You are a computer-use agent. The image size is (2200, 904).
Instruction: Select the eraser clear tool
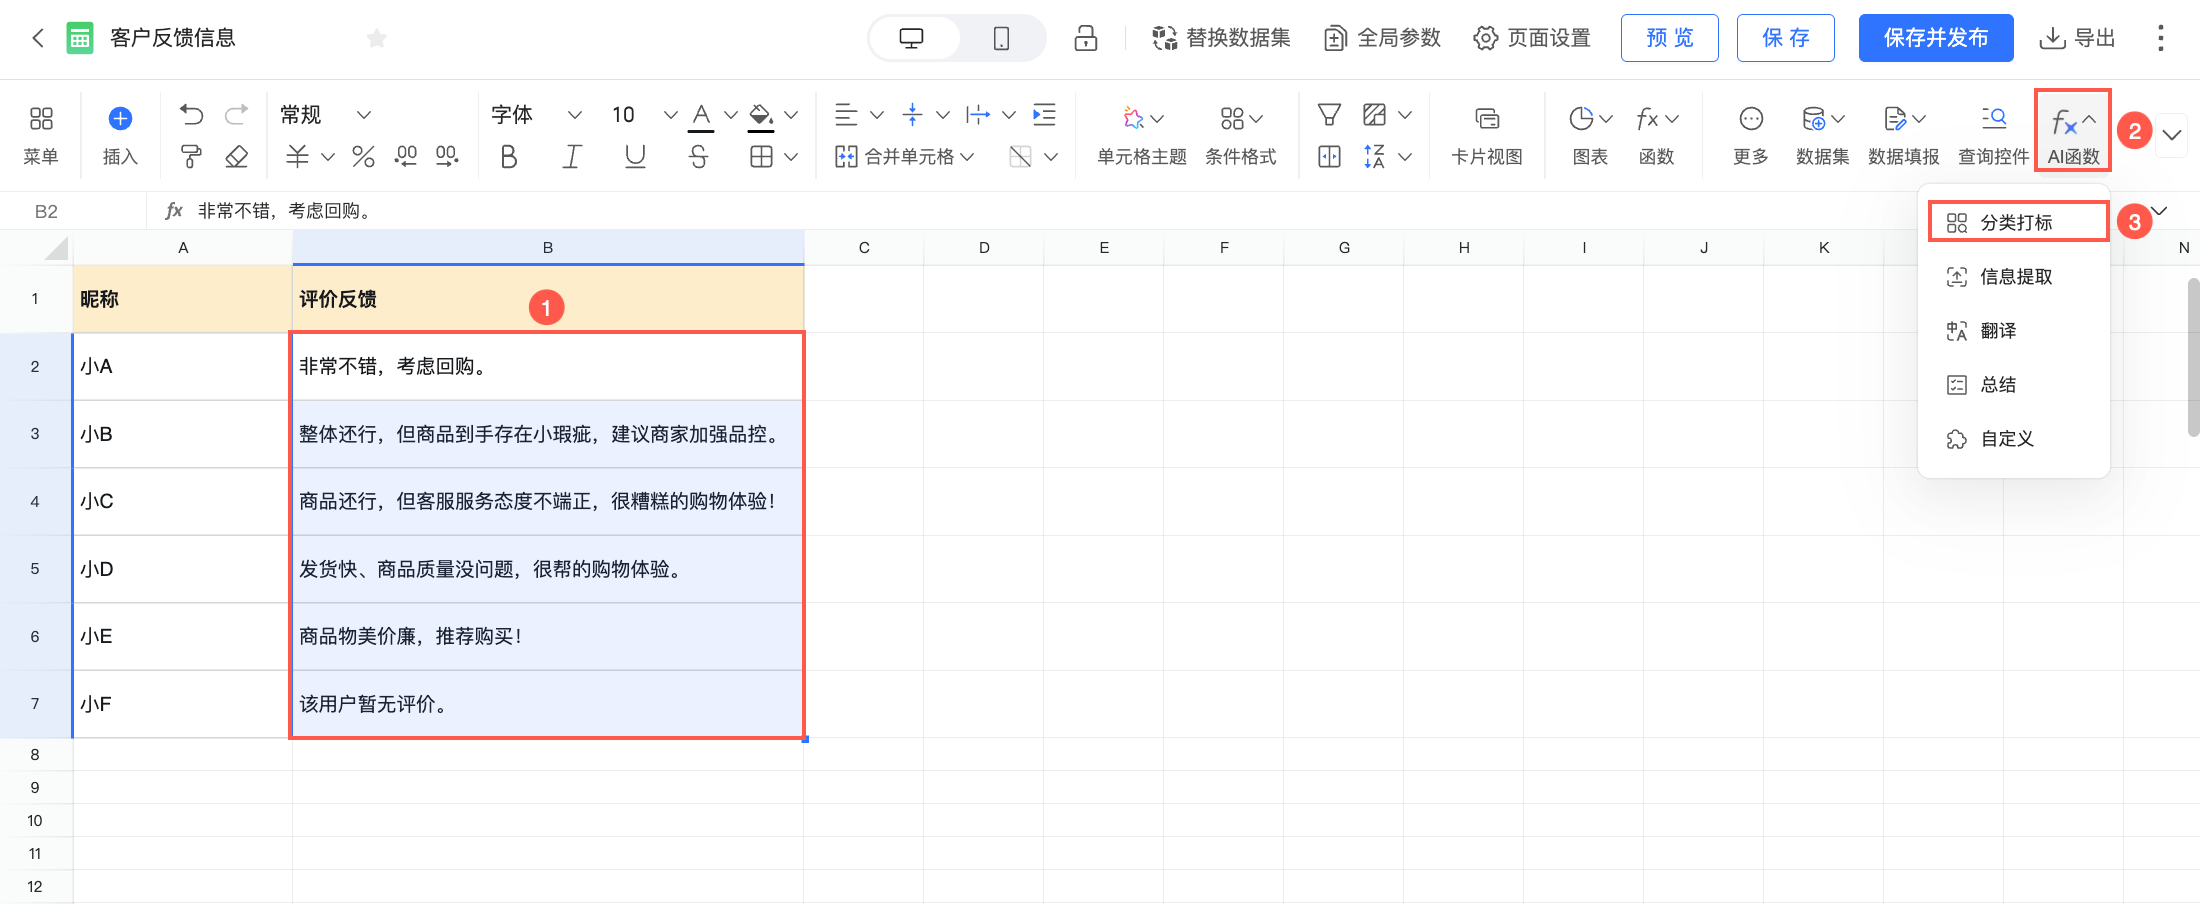coord(237,157)
